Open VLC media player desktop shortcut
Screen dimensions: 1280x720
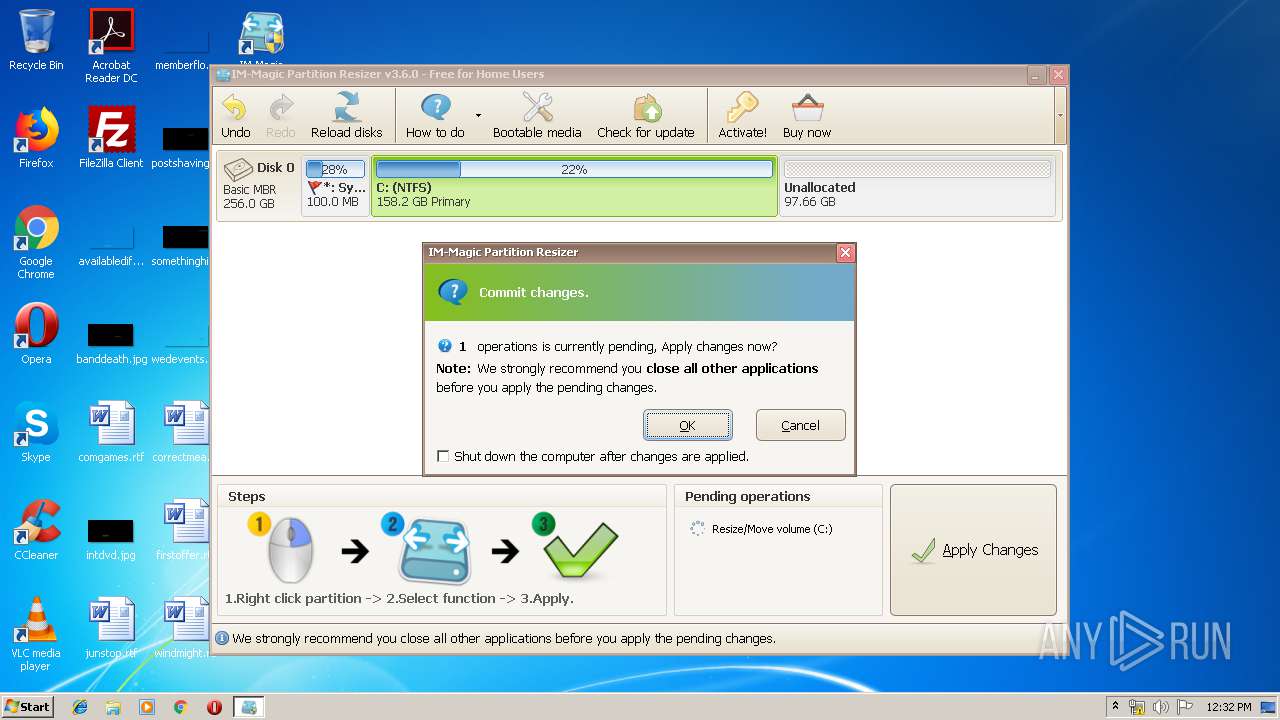[36, 634]
